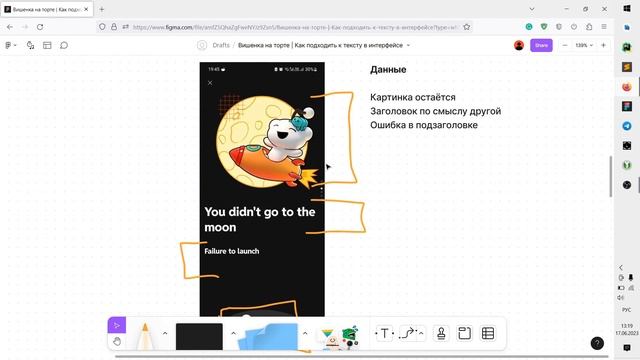Select the black shape tool thumbnail
Image resolution: width=640 pixels, height=360 pixels.
tap(199, 336)
